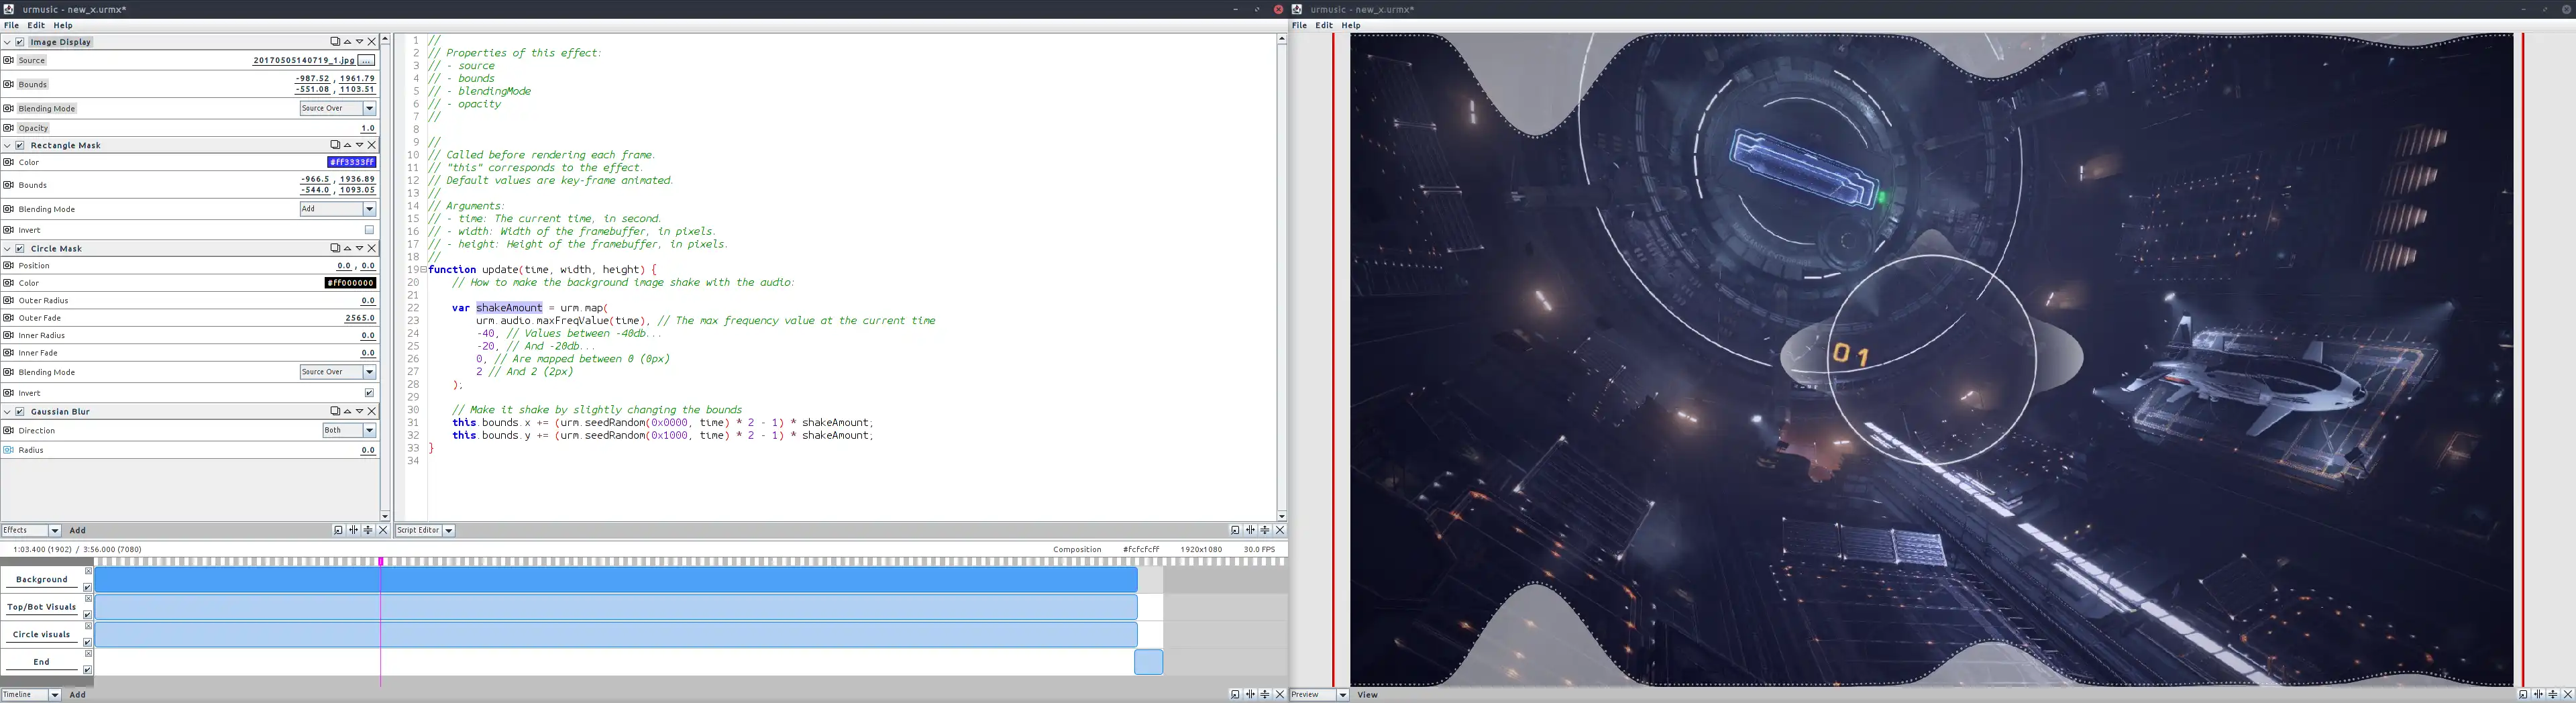Open Edit menu in left urmusic window
The width and height of the screenshot is (2576, 703).
point(36,25)
